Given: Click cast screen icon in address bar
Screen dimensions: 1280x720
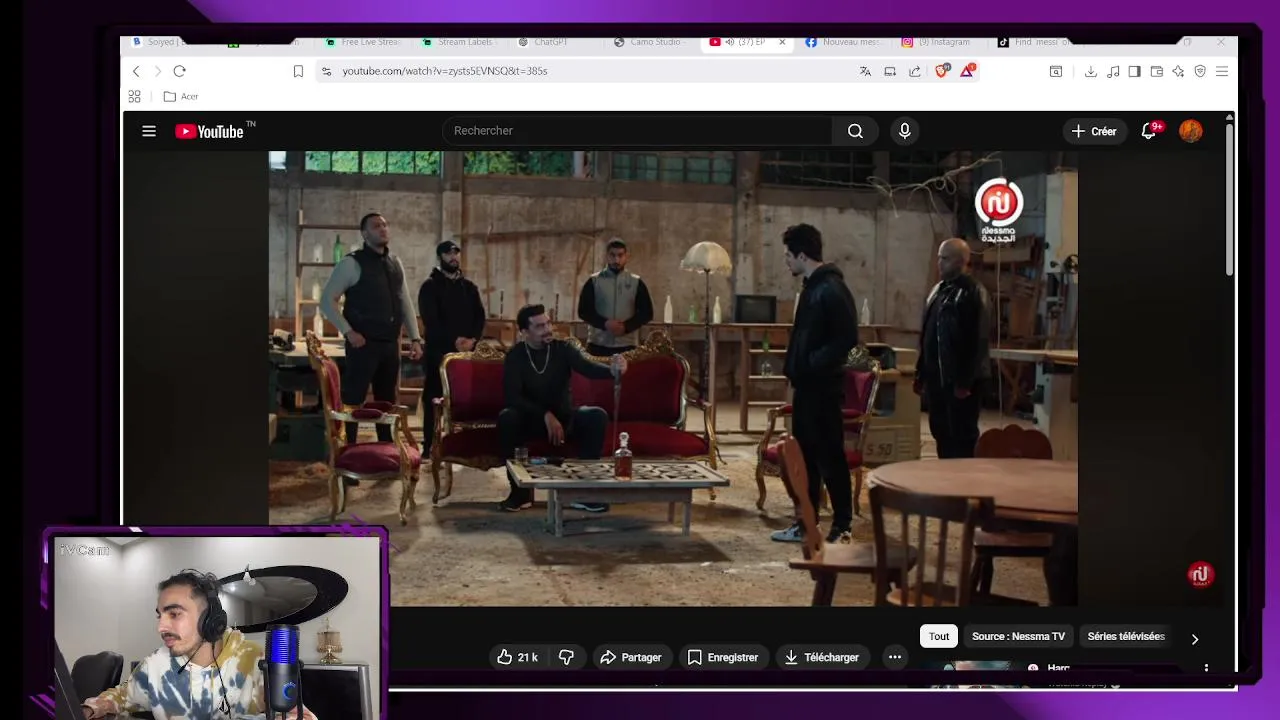Looking at the screenshot, I should pos(890,71).
